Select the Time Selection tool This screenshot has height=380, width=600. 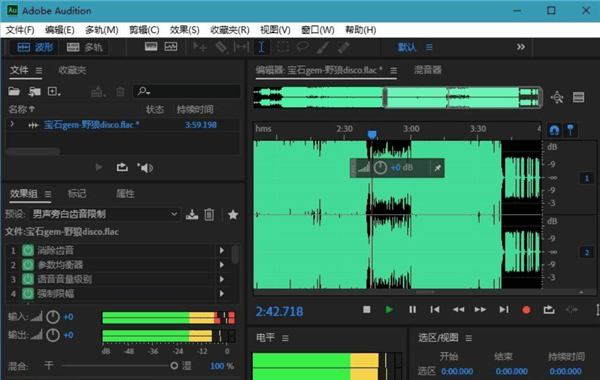pyautogui.click(x=261, y=47)
